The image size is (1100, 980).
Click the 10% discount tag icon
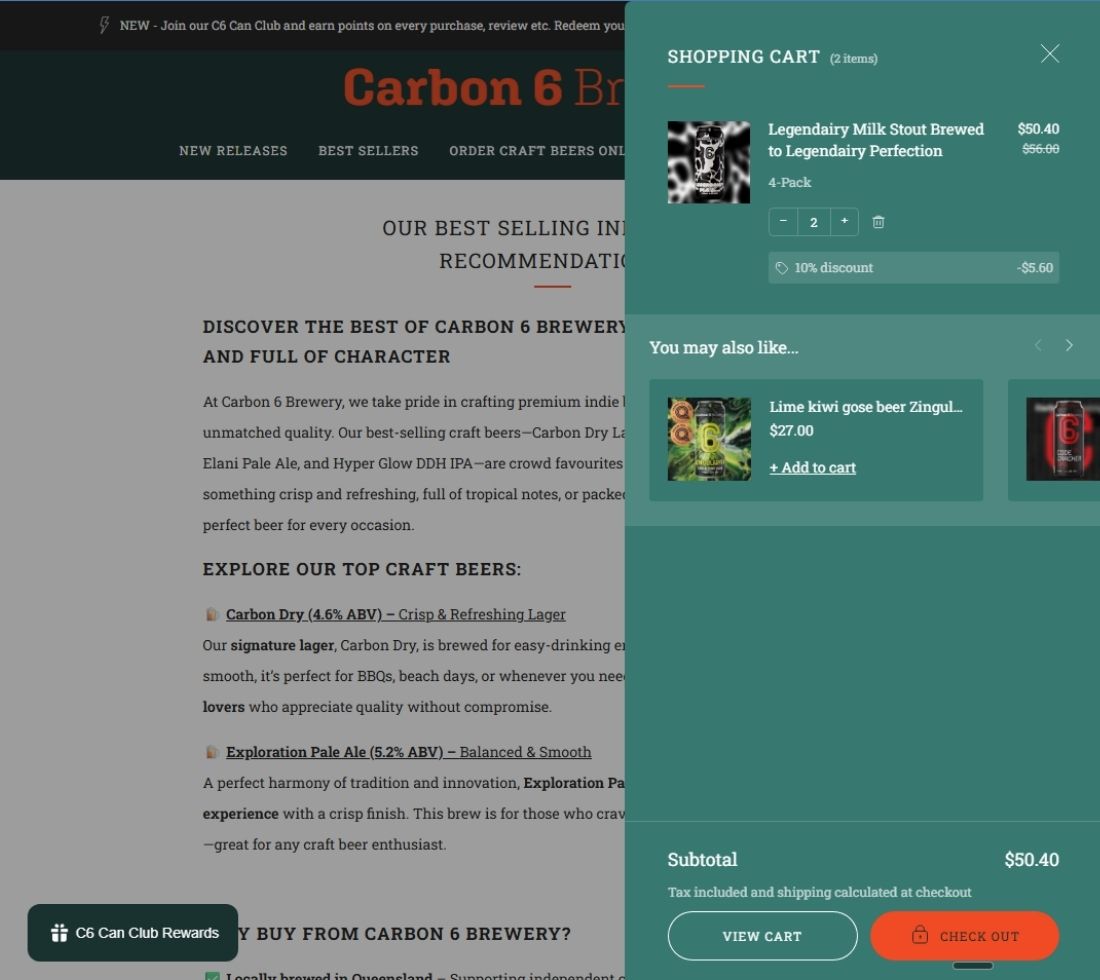click(782, 268)
